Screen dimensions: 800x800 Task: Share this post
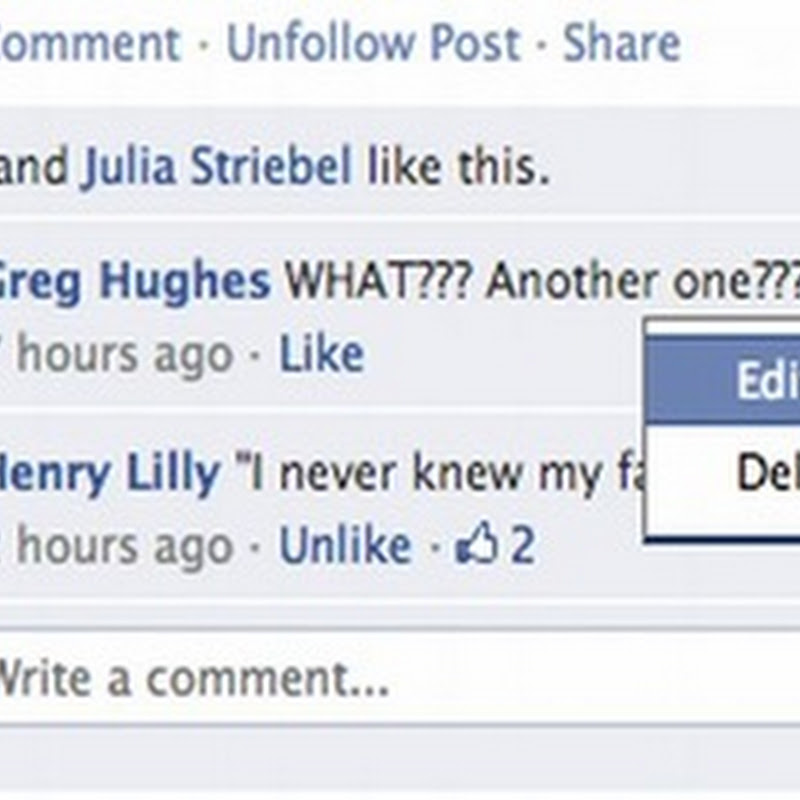click(x=621, y=43)
